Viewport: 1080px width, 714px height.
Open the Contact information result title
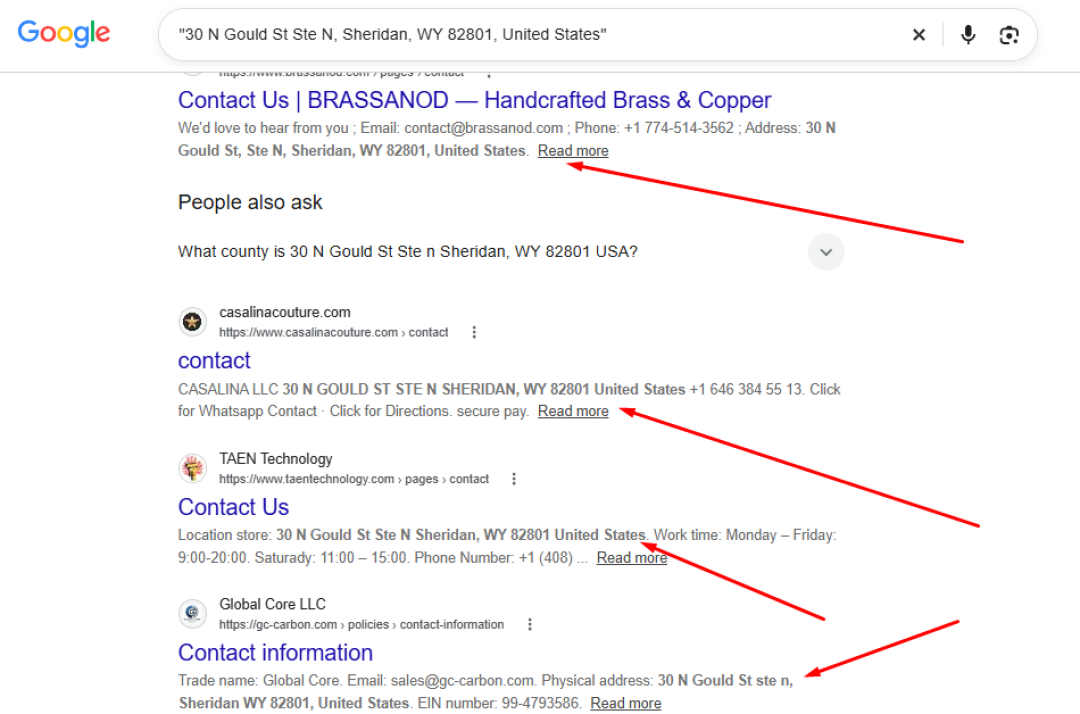coord(276,653)
